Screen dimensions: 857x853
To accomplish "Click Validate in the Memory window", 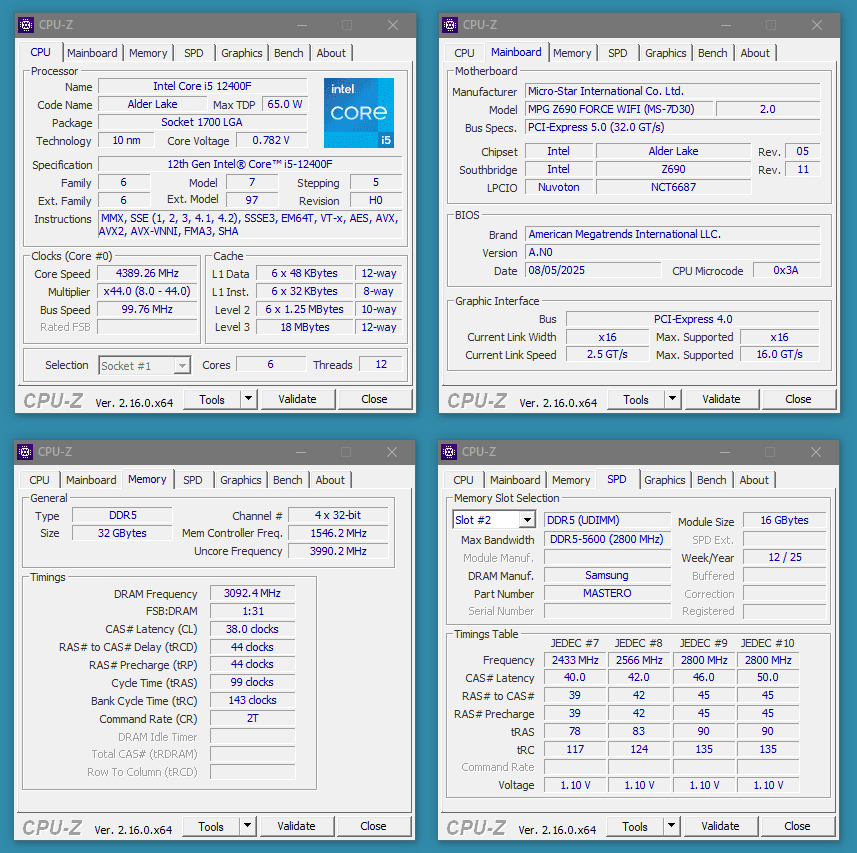I will pyautogui.click(x=297, y=826).
